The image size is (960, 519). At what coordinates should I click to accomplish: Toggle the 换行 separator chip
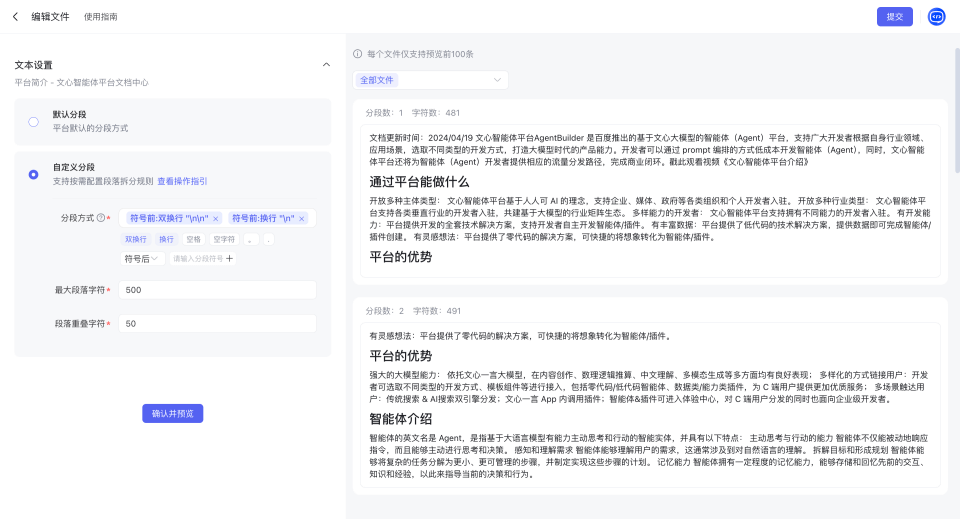(x=167, y=239)
